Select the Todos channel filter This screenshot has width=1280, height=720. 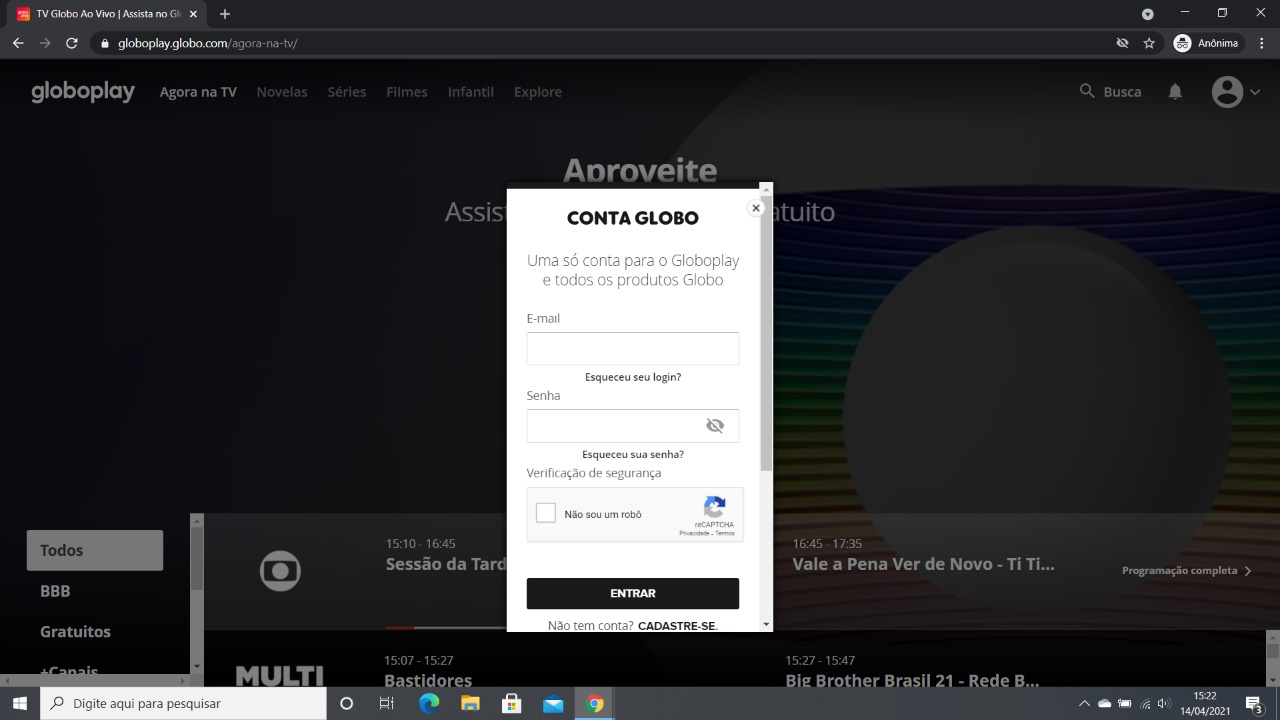pos(95,550)
